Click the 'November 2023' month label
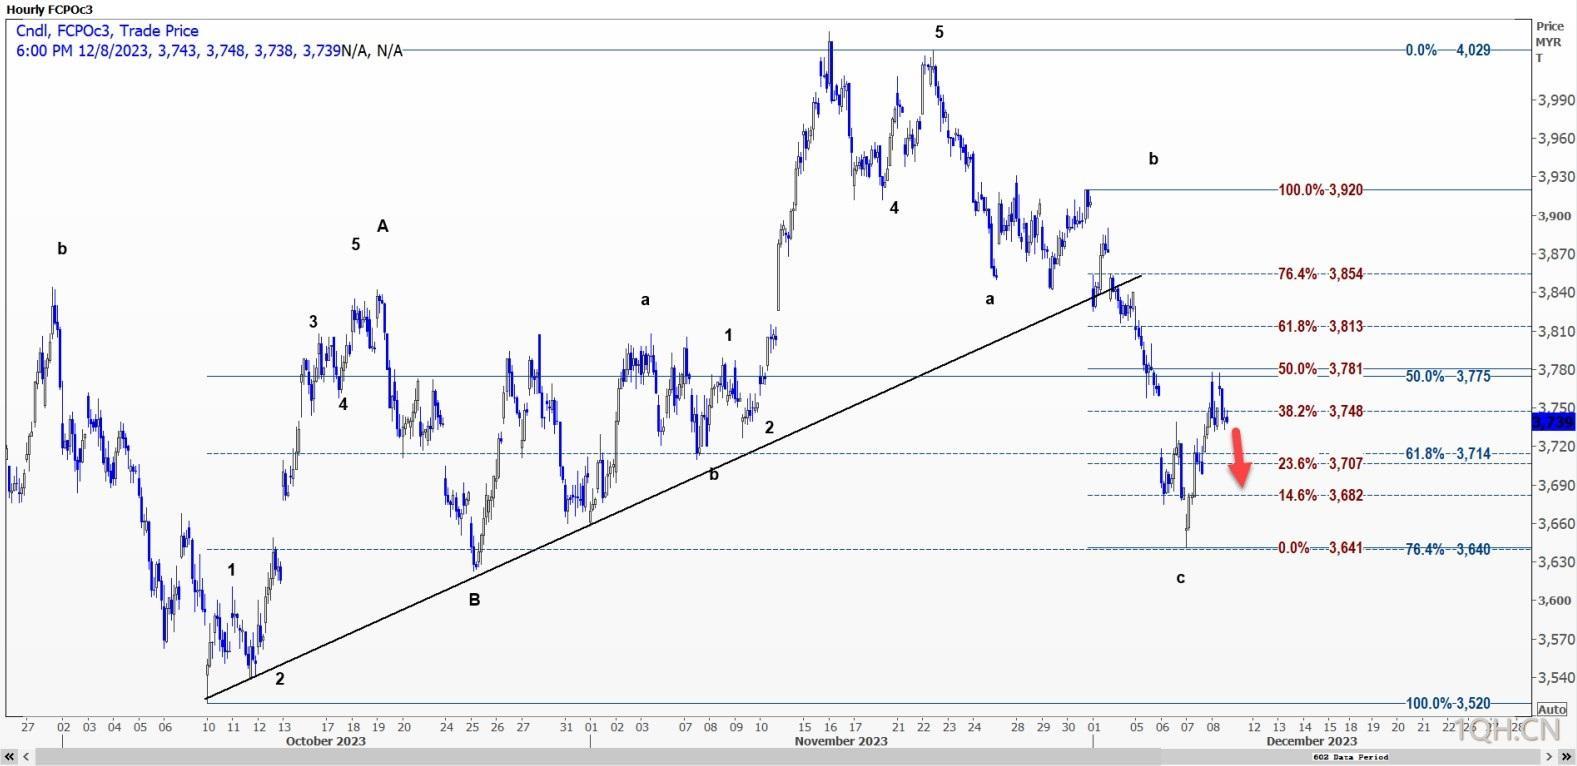The image size is (1577, 766). [841, 741]
